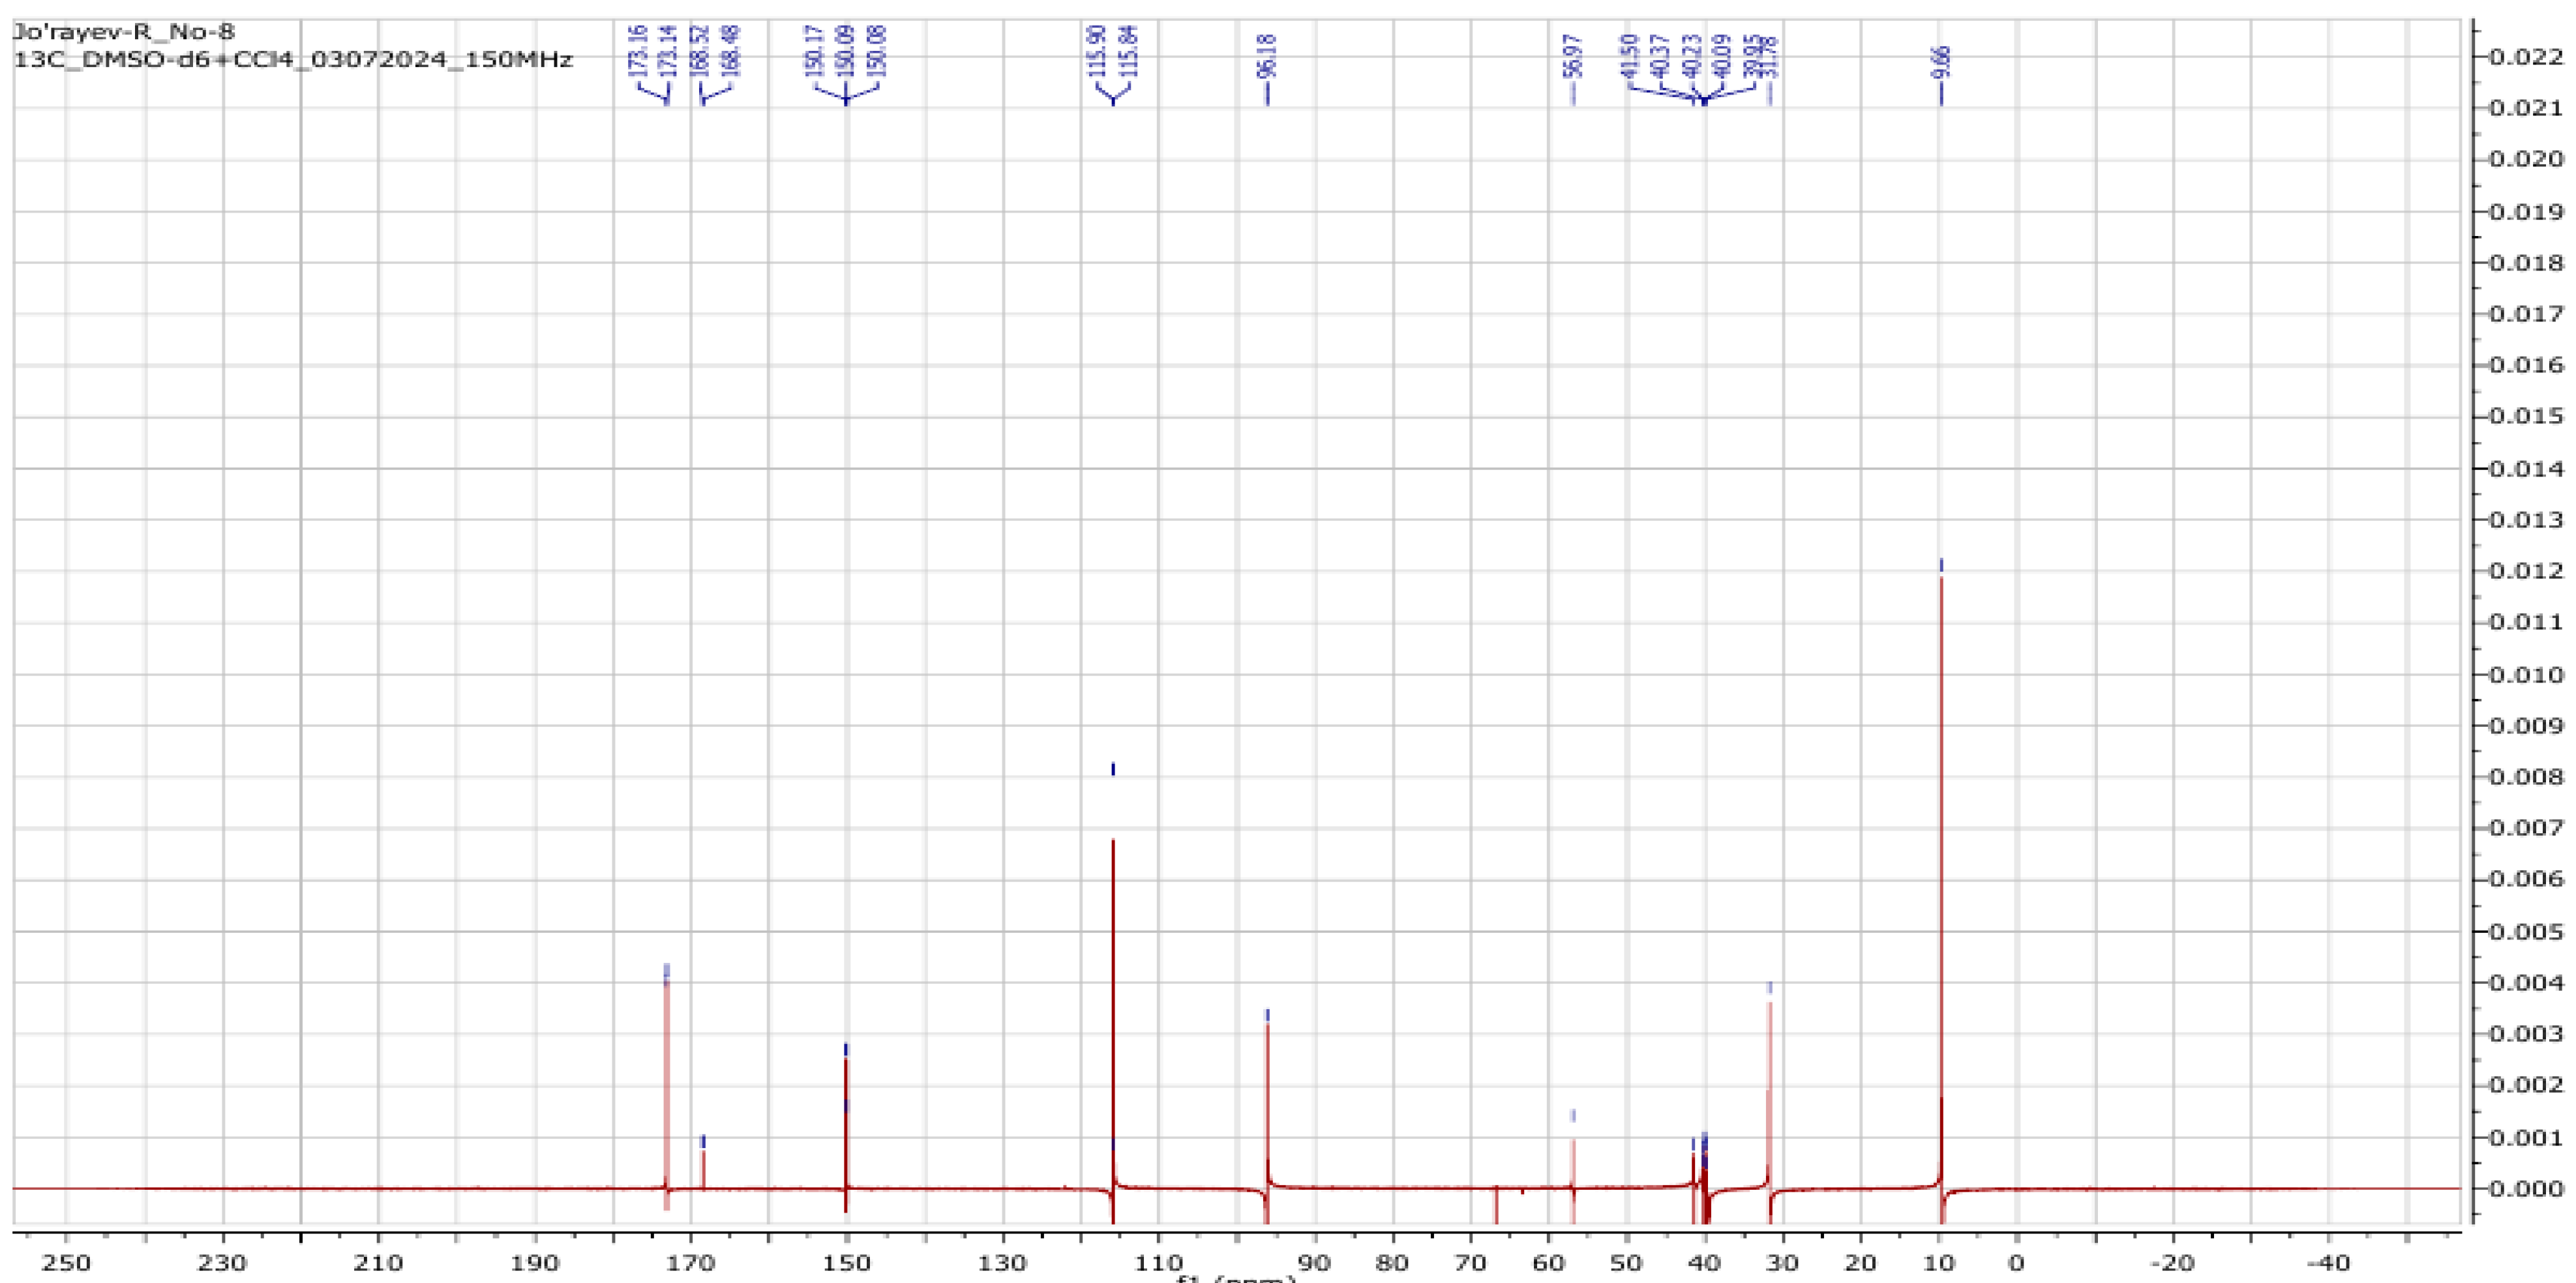Click the 168.48 peak label
The height and width of the screenshot is (1283, 2576).
(731, 50)
